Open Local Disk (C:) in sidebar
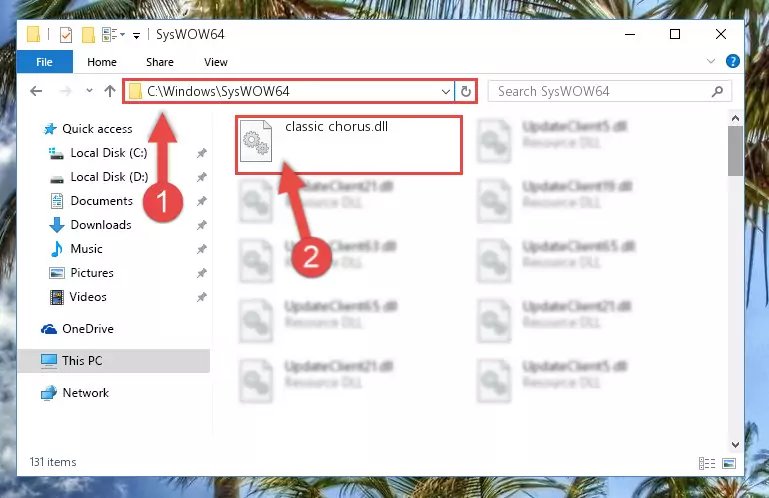This screenshot has width=769, height=498. [x=98, y=153]
